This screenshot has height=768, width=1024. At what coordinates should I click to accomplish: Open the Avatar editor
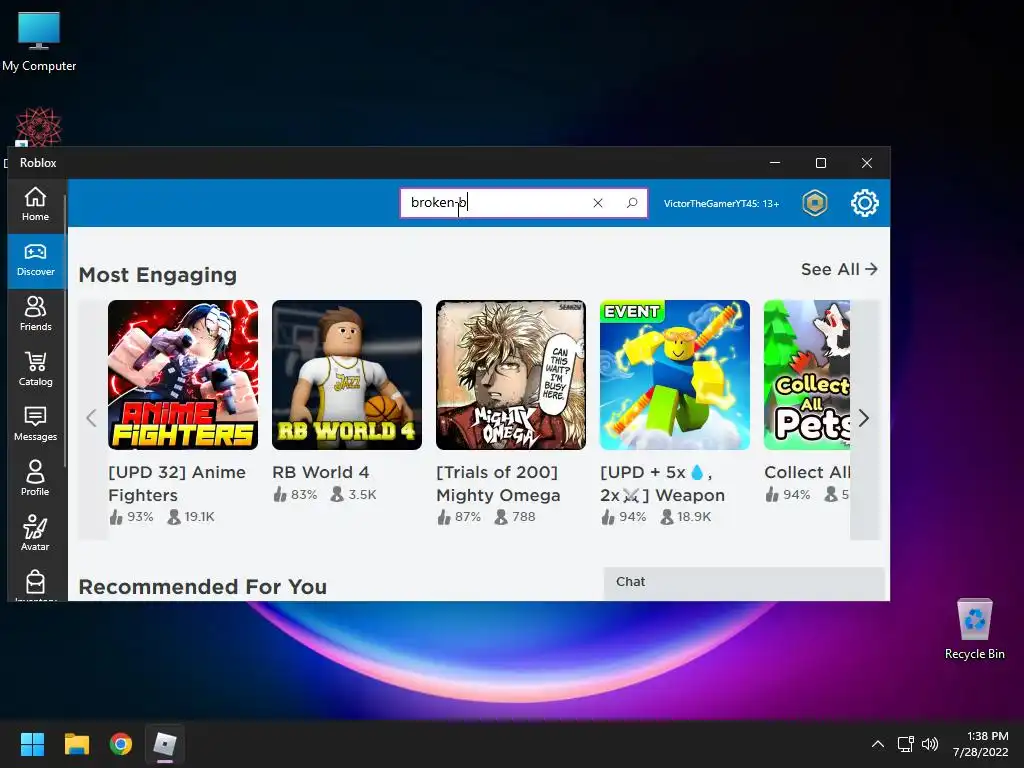coord(35,534)
